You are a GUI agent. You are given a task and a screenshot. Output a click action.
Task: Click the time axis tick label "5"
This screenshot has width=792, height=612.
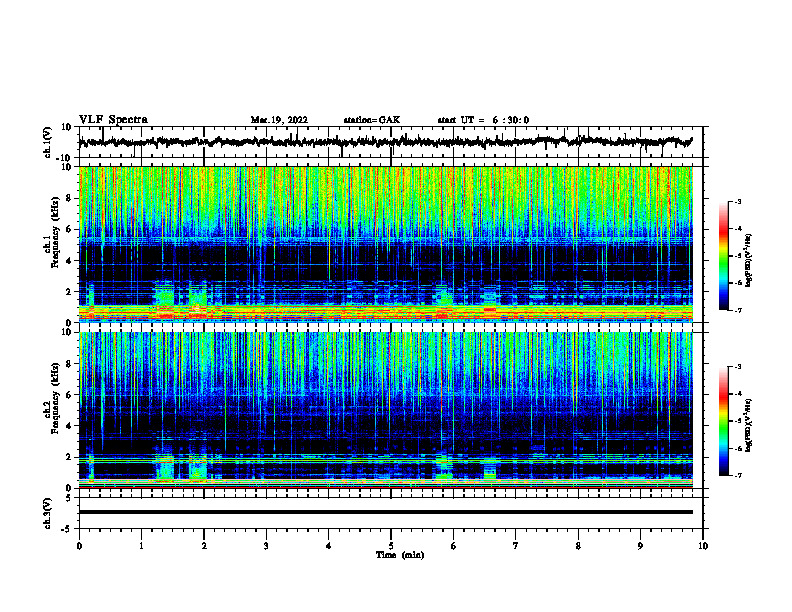pyautogui.click(x=391, y=546)
